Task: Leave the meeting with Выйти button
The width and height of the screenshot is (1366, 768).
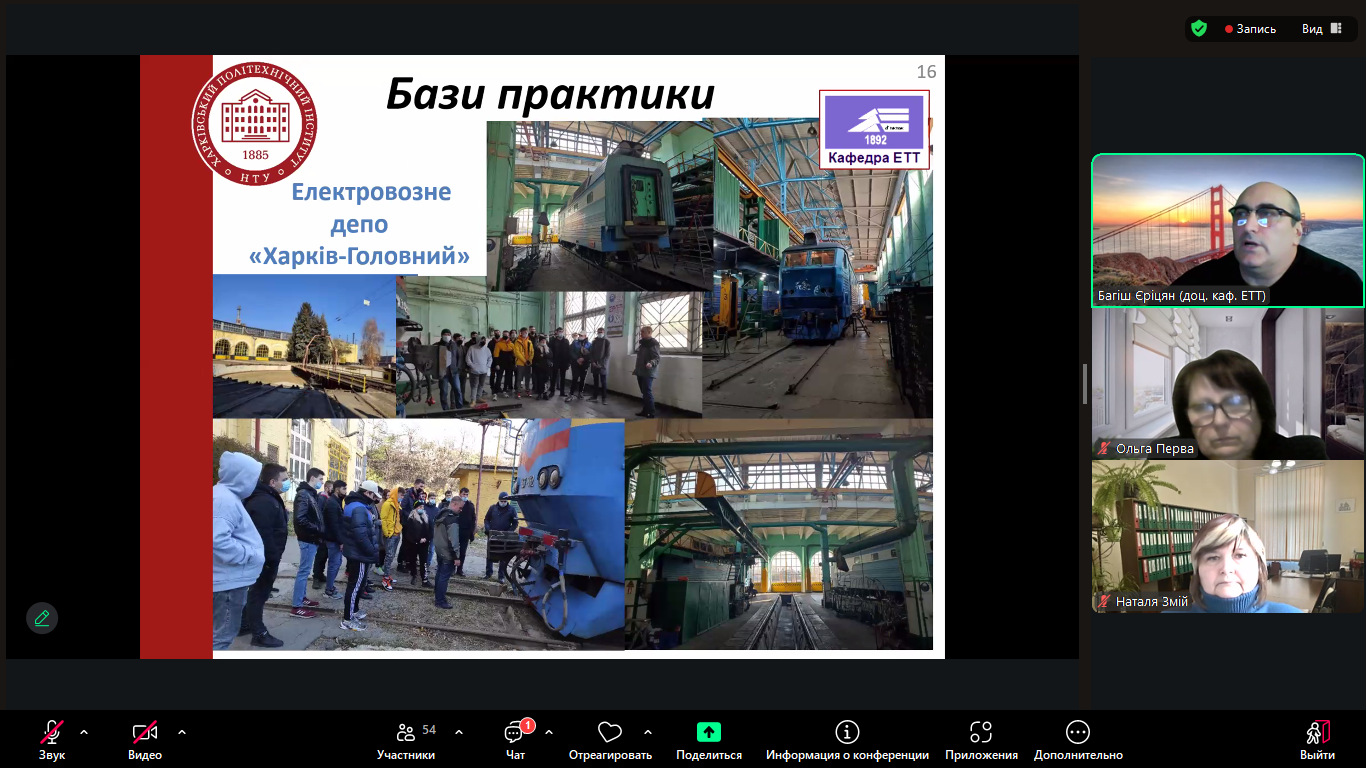Action: pos(1317,732)
